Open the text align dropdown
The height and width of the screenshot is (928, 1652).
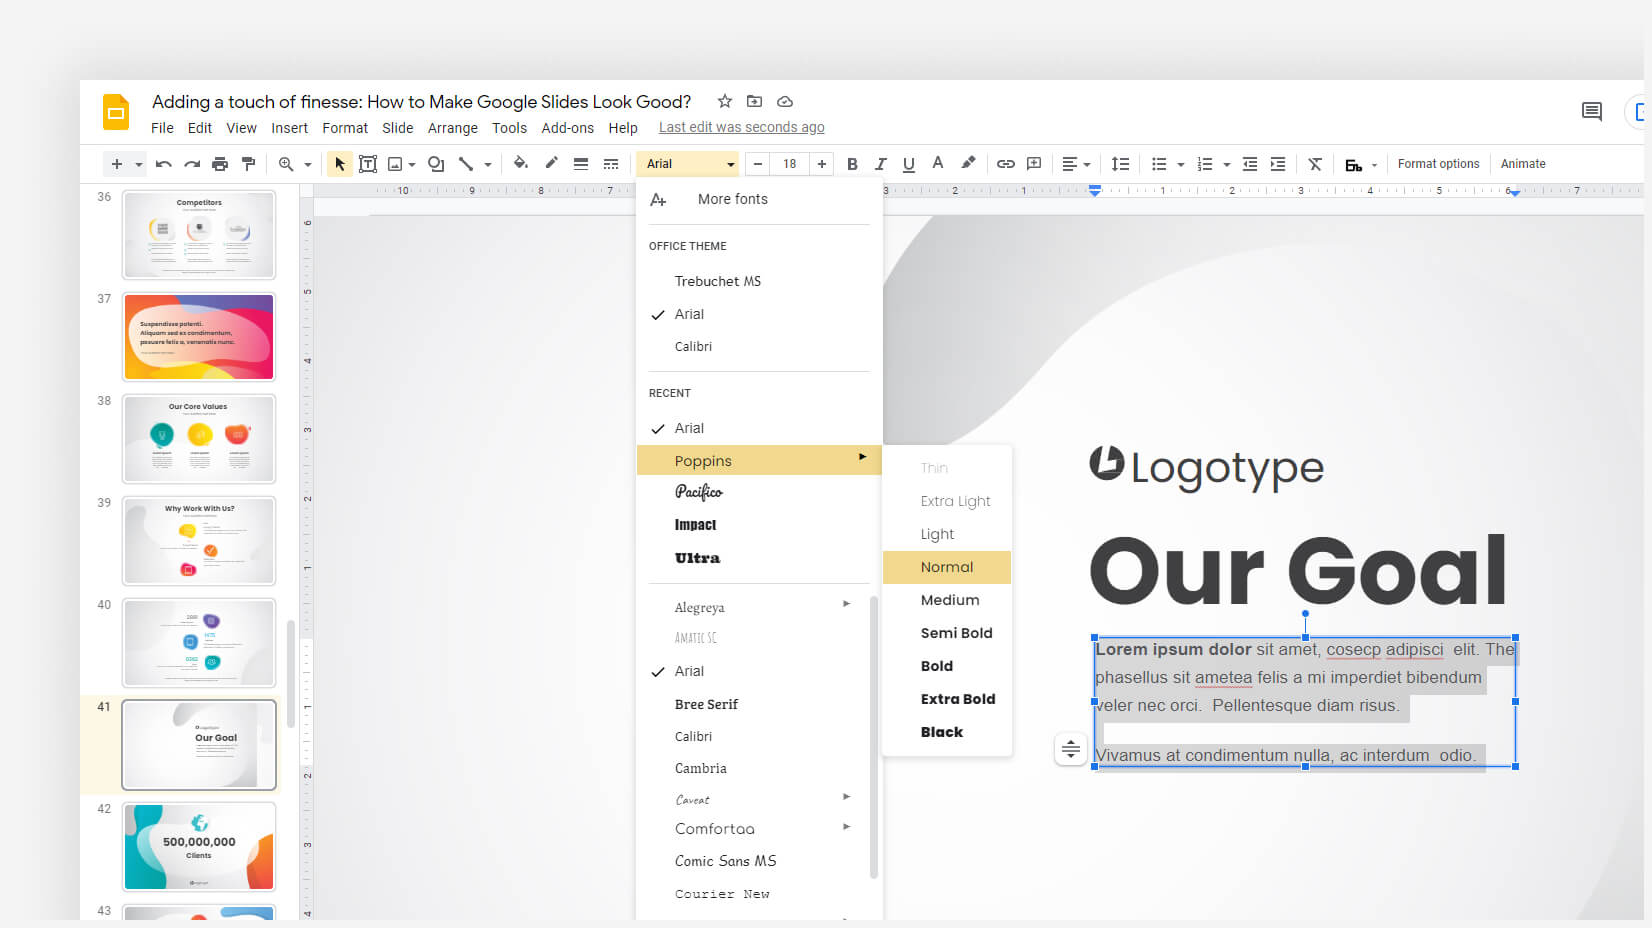coord(1076,164)
